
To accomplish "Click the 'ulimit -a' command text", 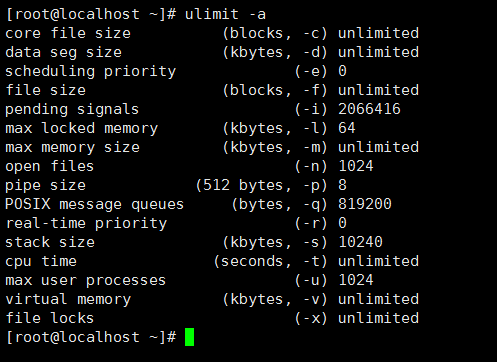I will [x=225, y=14].
